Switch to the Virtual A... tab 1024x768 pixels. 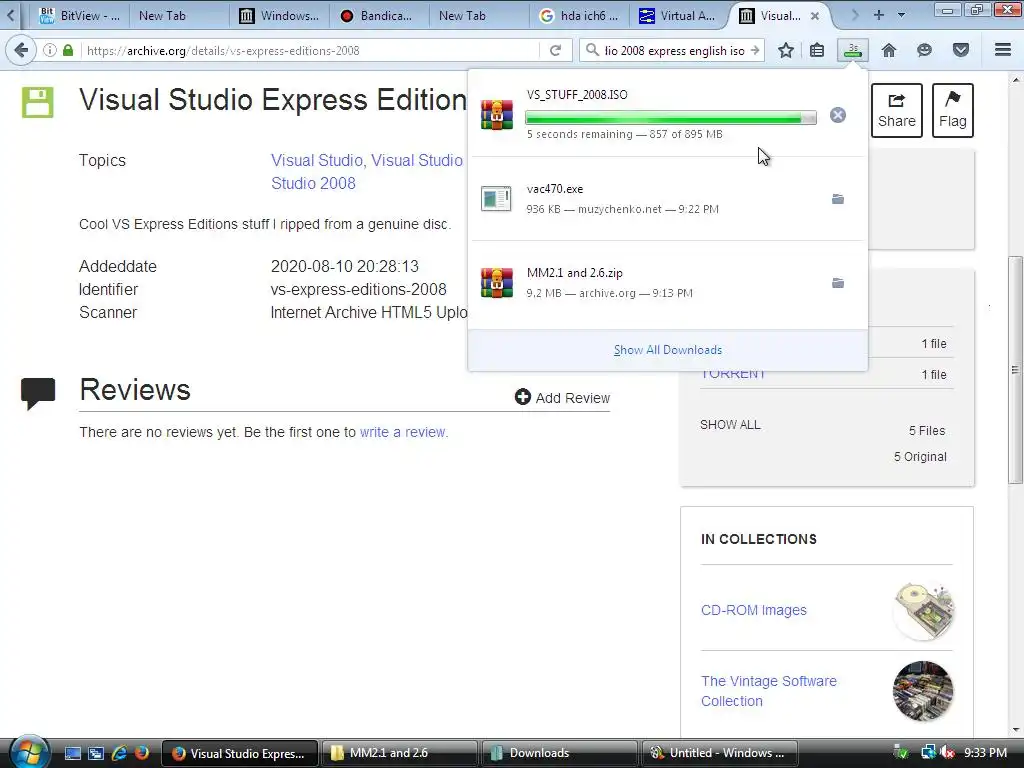click(679, 16)
